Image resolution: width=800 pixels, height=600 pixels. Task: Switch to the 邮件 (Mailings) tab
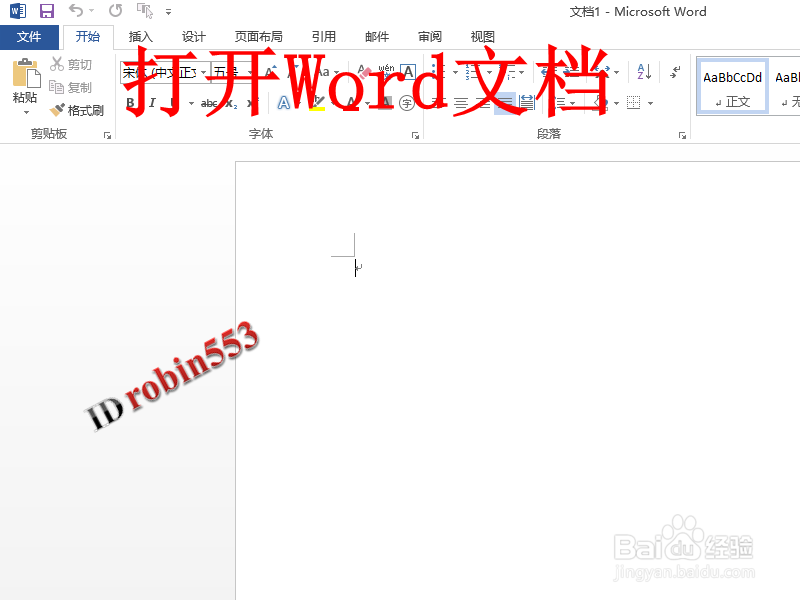(377, 37)
